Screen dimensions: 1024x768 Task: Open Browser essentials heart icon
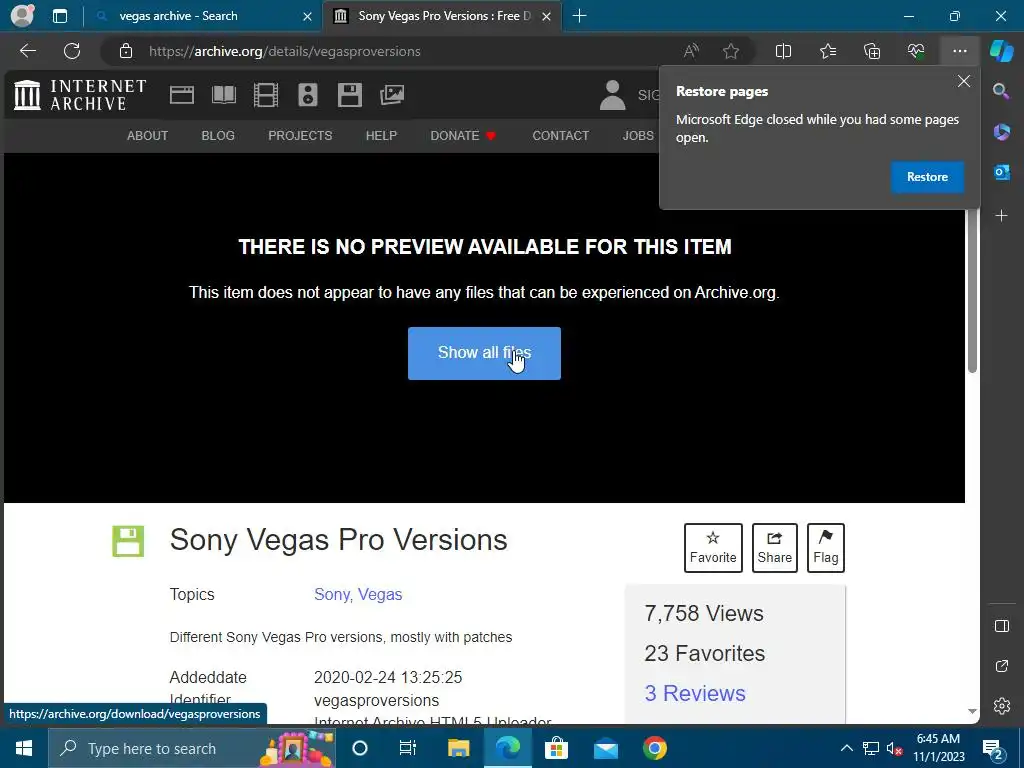coord(916,51)
